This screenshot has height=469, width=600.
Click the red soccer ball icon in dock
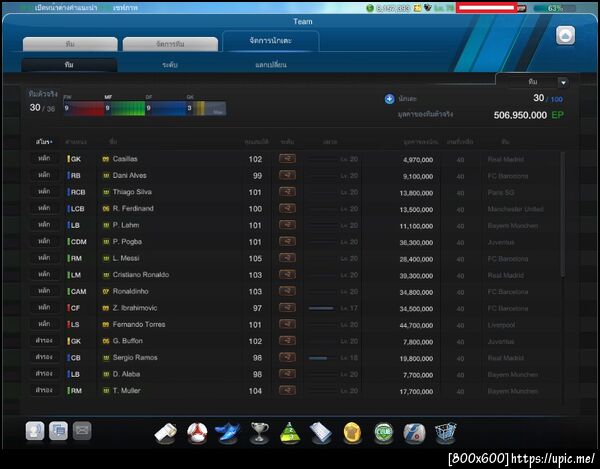pyautogui.click(x=197, y=433)
